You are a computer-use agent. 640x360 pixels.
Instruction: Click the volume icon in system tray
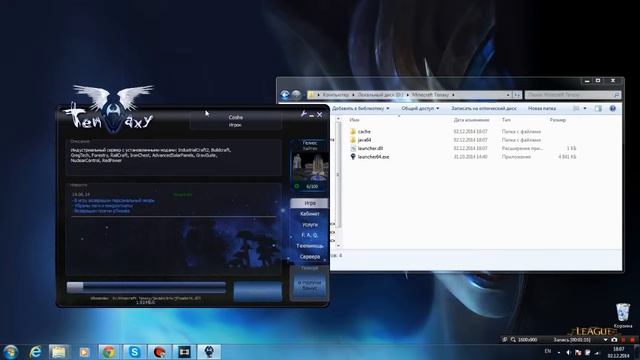click(568, 352)
